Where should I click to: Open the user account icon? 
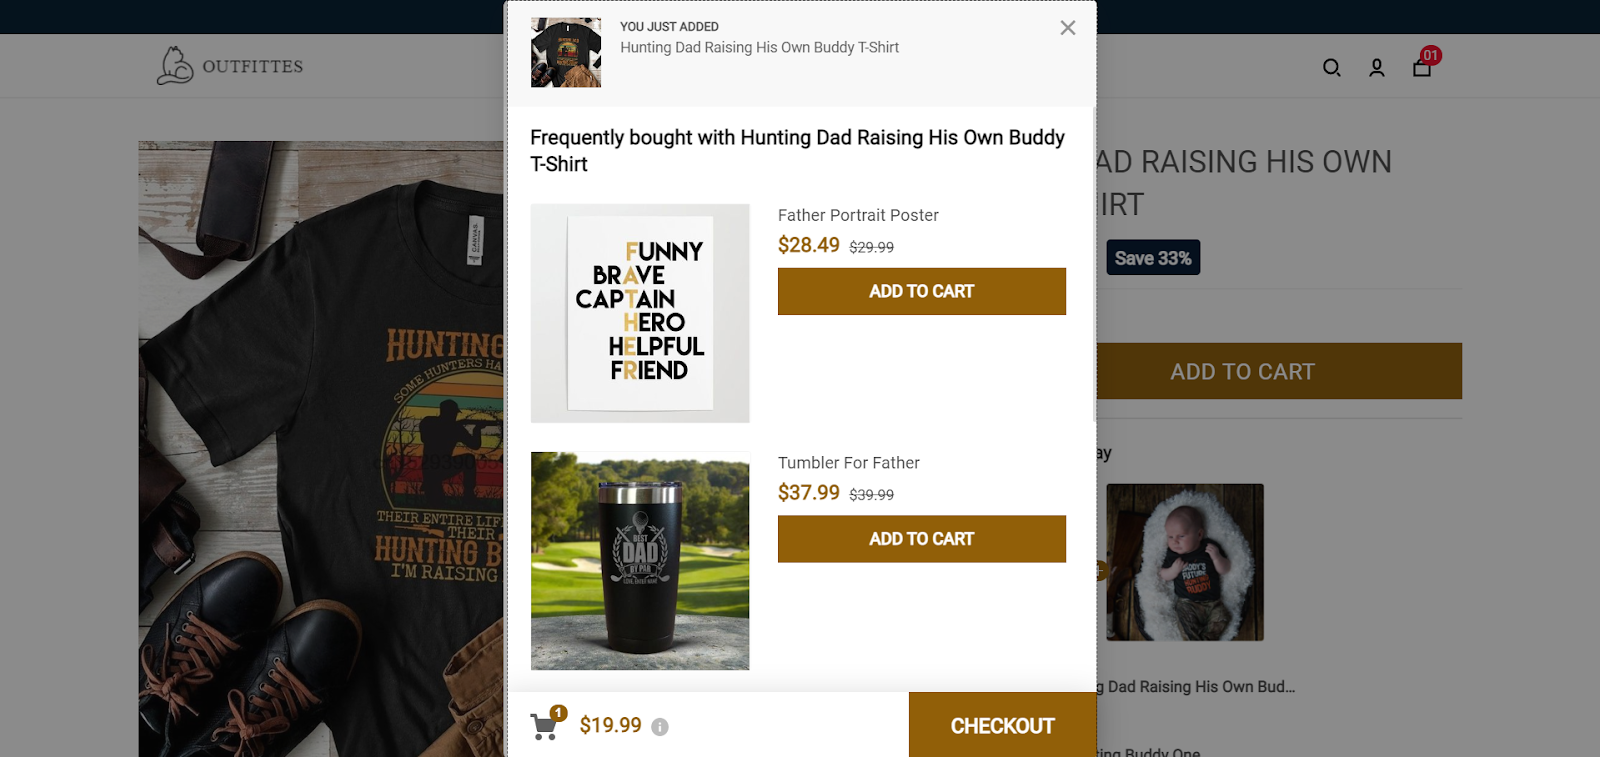point(1377,68)
